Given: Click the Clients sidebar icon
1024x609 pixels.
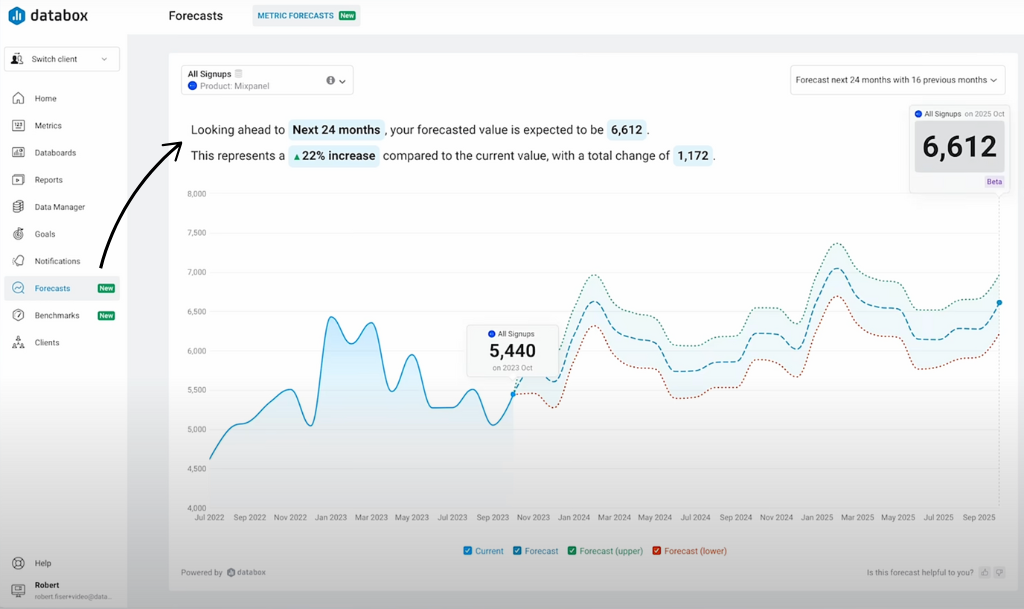Looking at the screenshot, I should click(x=18, y=342).
